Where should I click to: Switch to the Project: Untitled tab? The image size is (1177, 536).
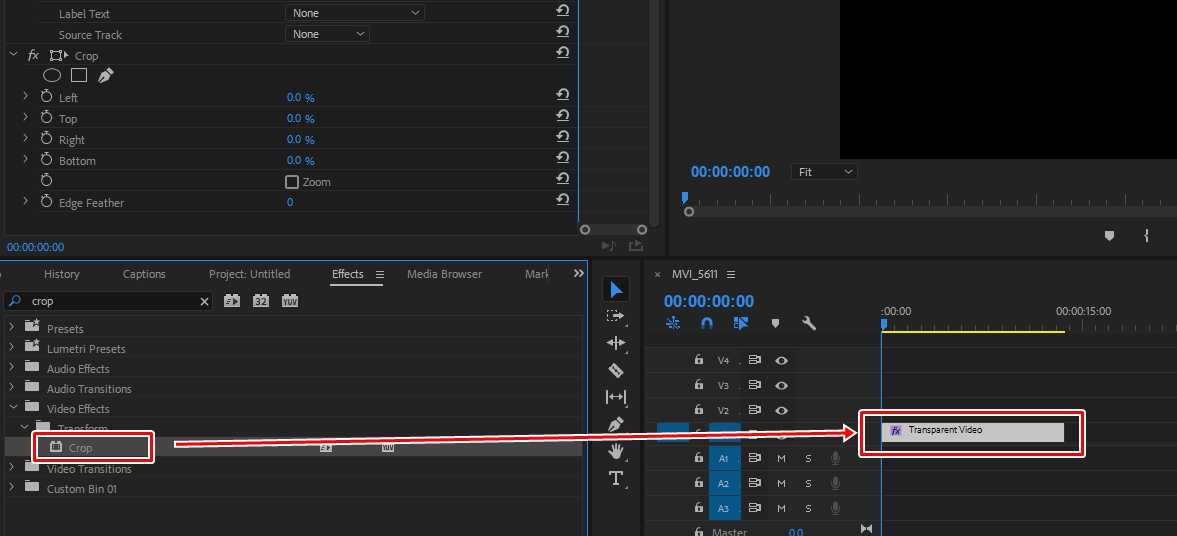pos(249,274)
